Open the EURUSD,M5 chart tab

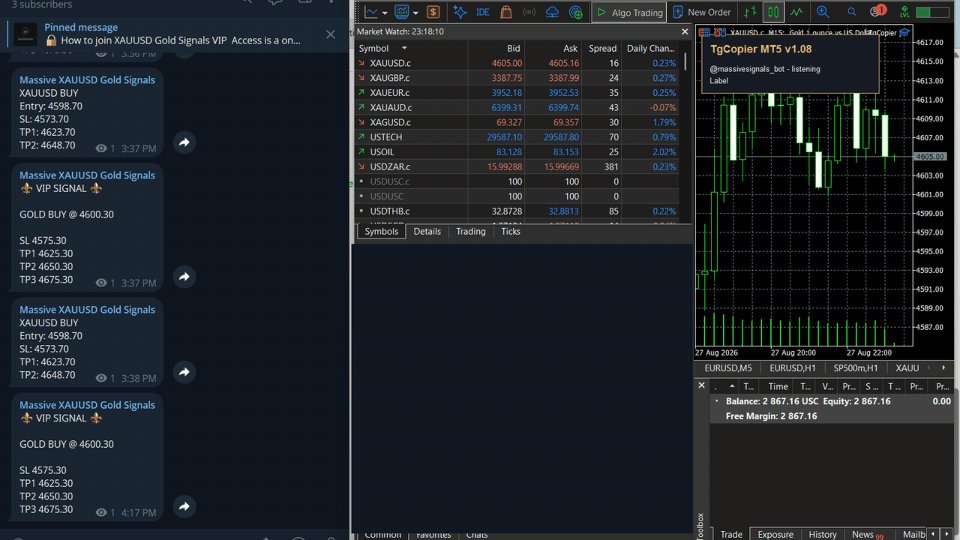(728, 368)
